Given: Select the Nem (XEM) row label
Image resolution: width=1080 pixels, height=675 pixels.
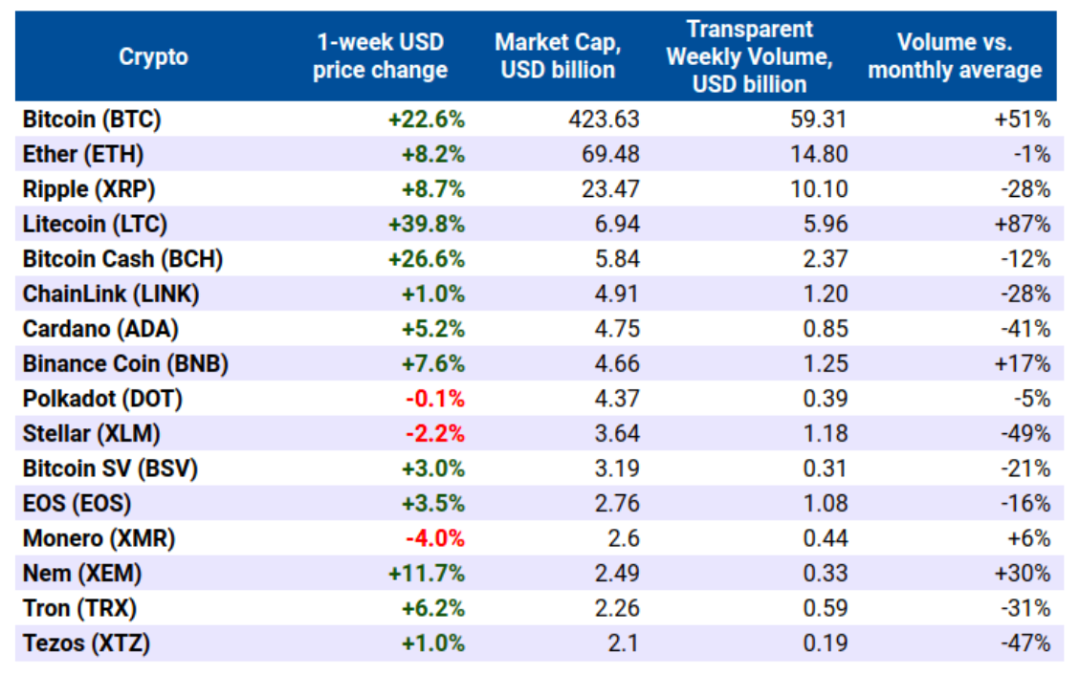Looking at the screenshot, I should (x=82, y=574).
